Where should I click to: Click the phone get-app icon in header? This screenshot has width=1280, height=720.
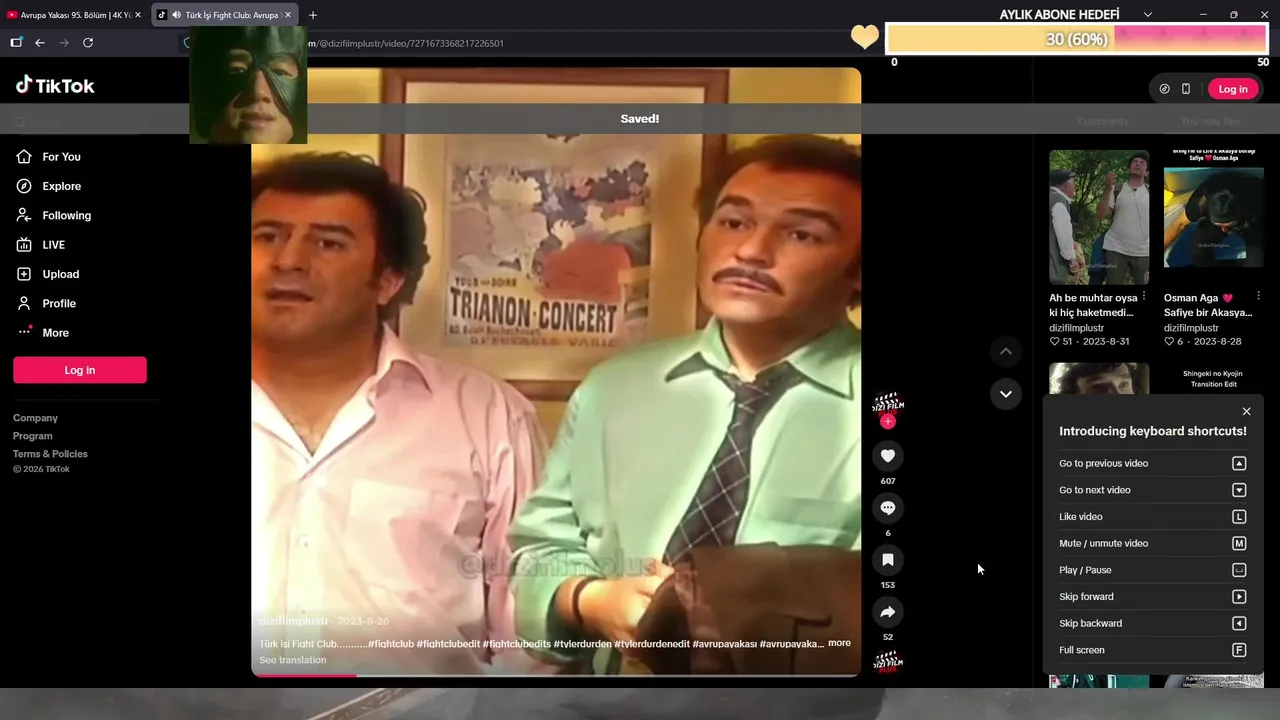1186,89
